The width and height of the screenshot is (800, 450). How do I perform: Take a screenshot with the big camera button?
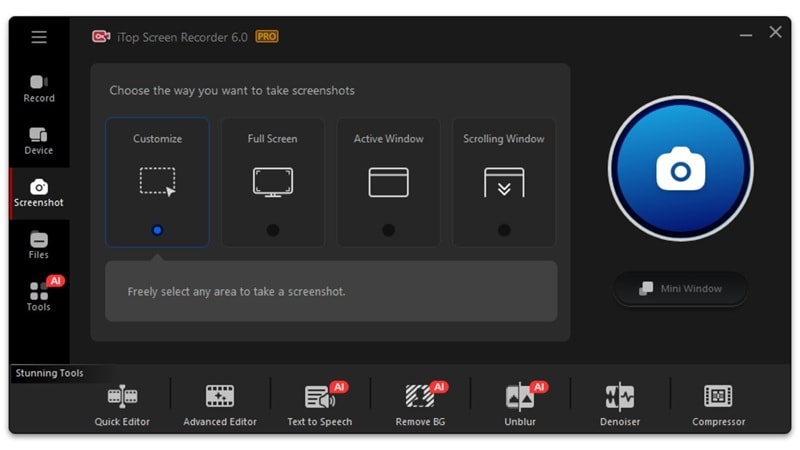681,169
